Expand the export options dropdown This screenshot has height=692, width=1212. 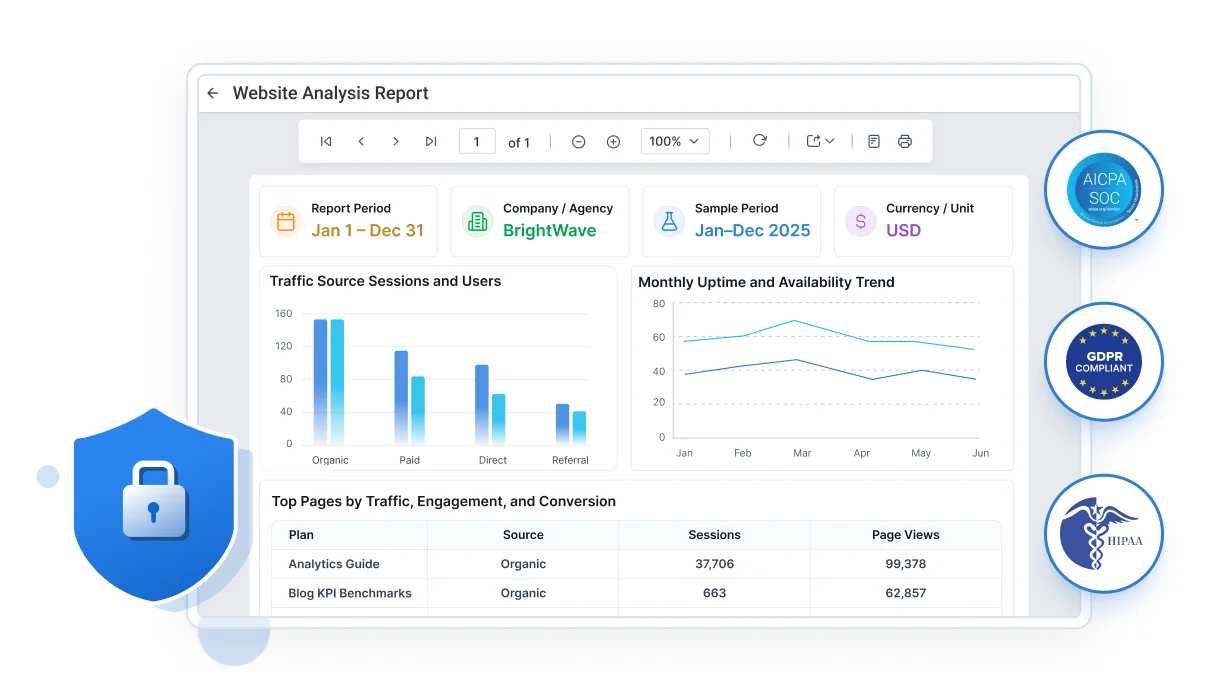820,141
